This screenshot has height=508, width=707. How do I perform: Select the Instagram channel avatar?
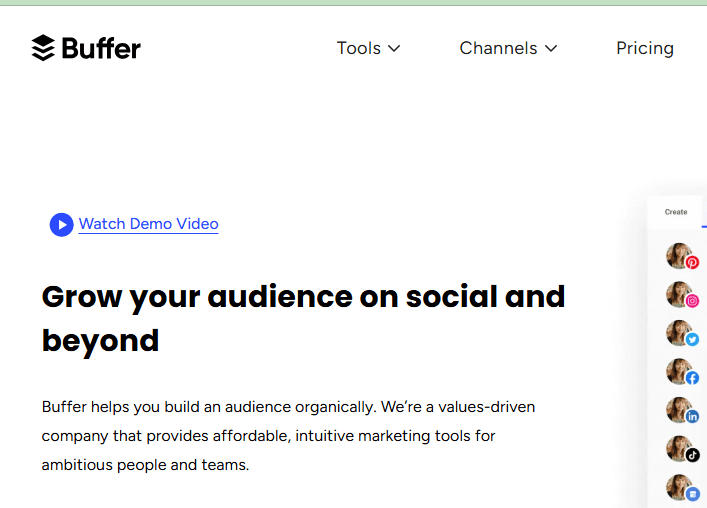tap(682, 295)
